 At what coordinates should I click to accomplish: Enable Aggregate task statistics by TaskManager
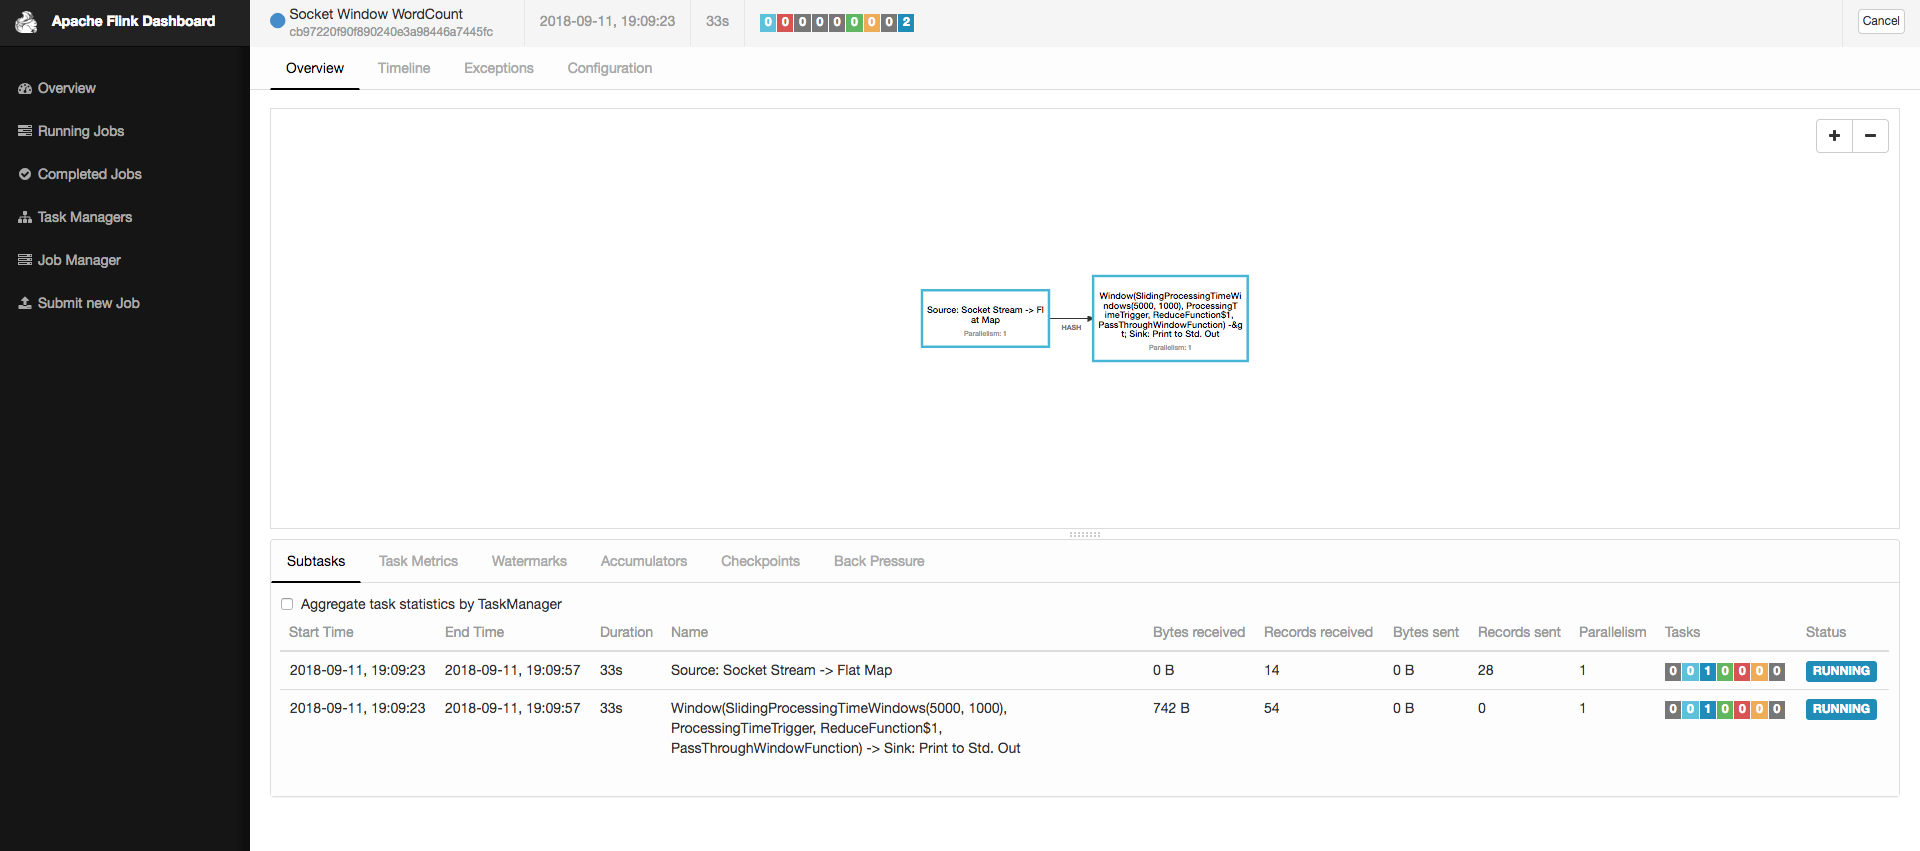(x=287, y=604)
